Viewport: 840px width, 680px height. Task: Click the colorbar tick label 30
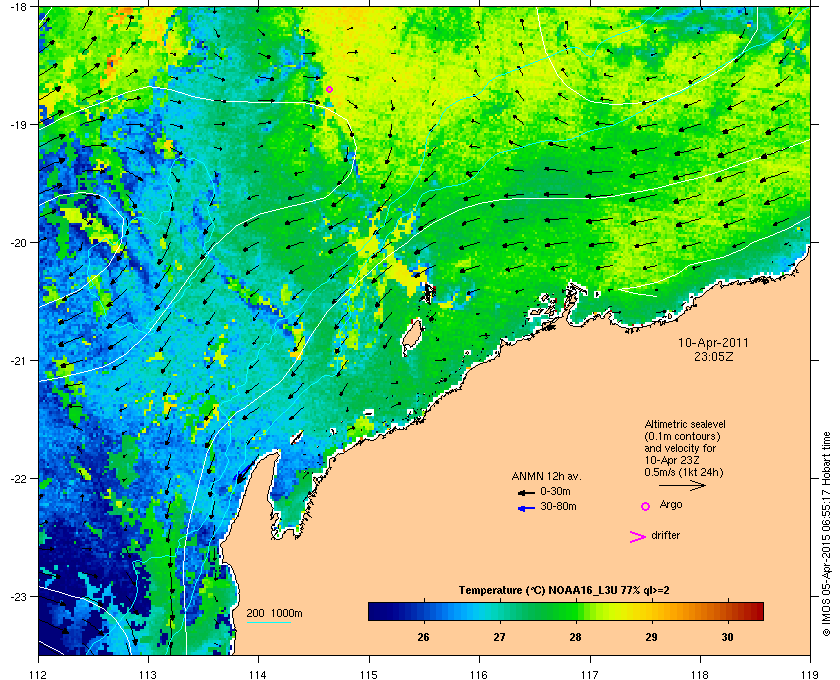point(727,637)
